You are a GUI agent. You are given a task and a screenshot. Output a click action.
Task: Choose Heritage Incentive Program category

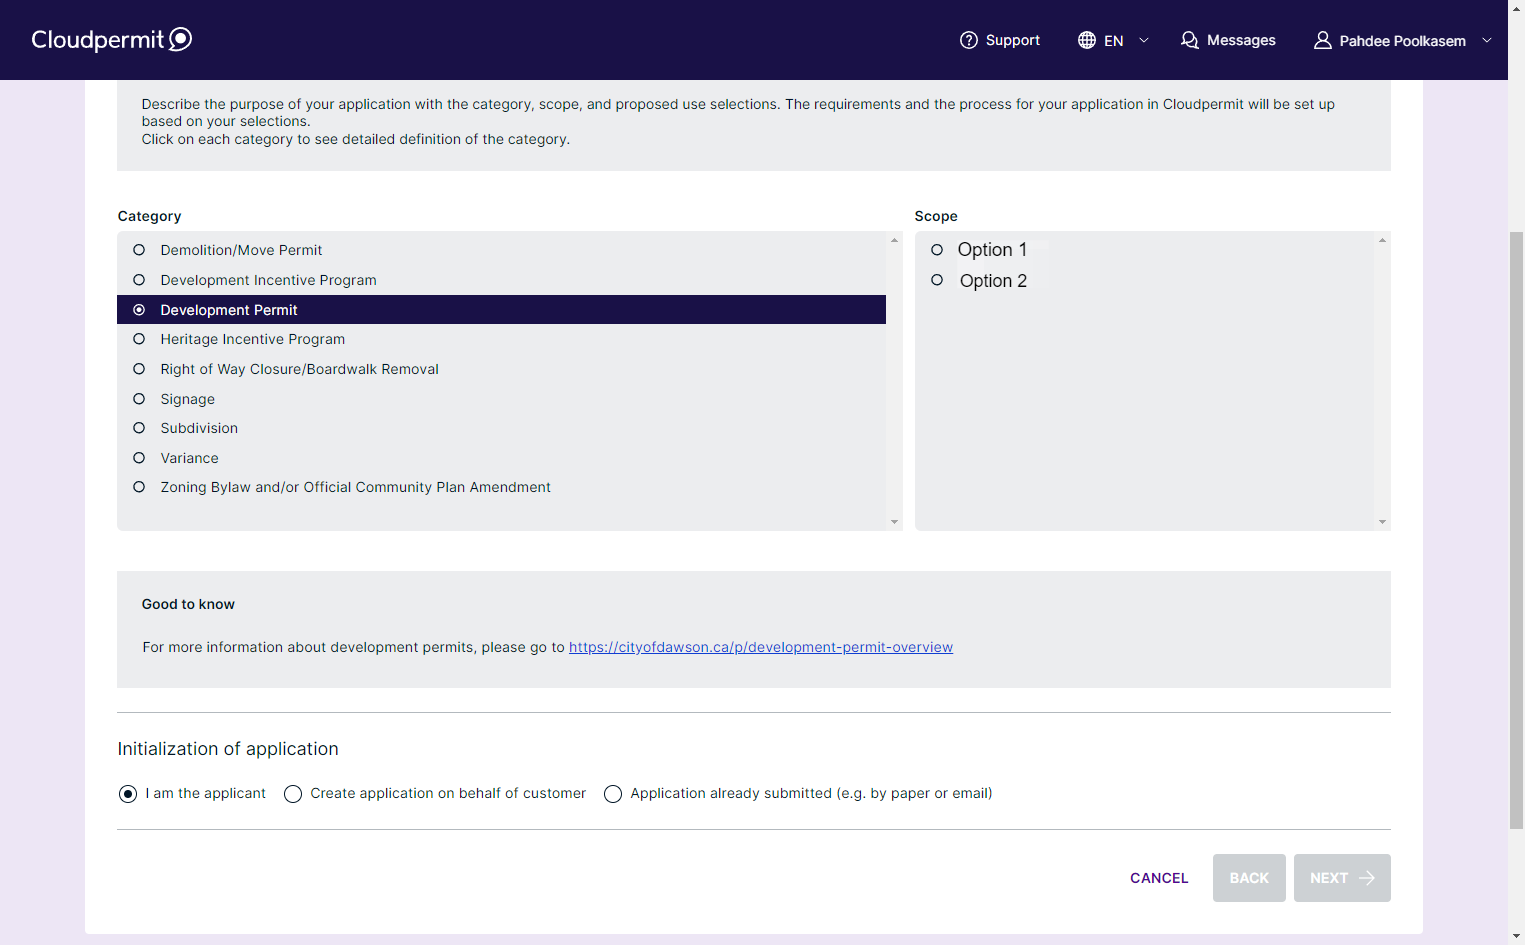pyautogui.click(x=501, y=339)
